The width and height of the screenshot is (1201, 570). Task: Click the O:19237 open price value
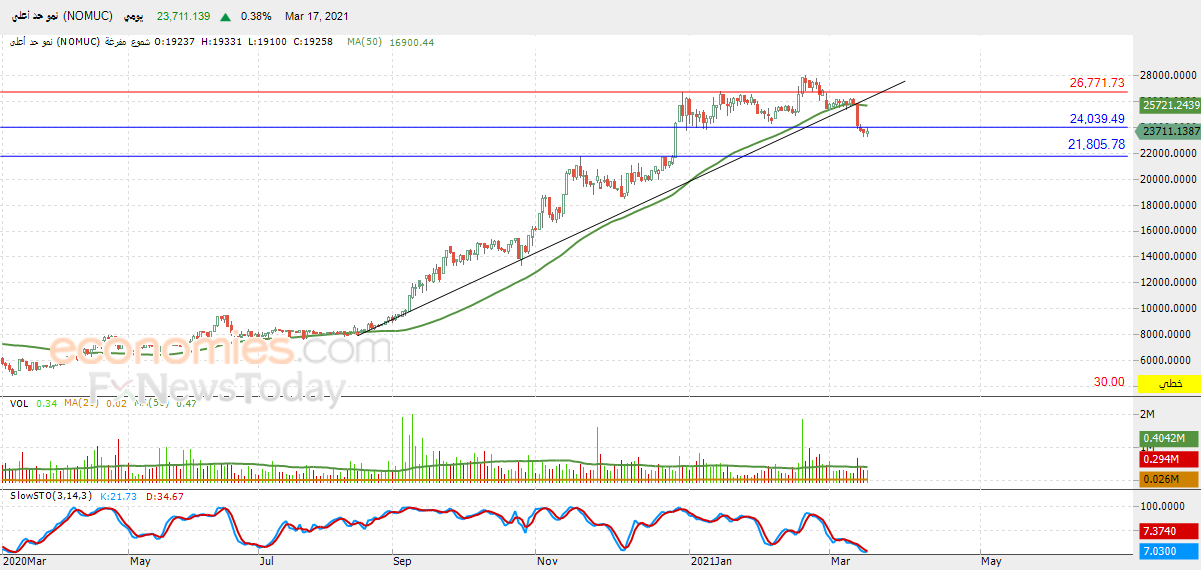pos(175,42)
